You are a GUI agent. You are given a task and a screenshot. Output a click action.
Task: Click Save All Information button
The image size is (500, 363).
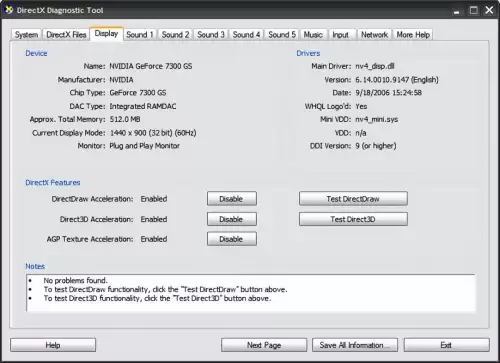tap(355, 345)
